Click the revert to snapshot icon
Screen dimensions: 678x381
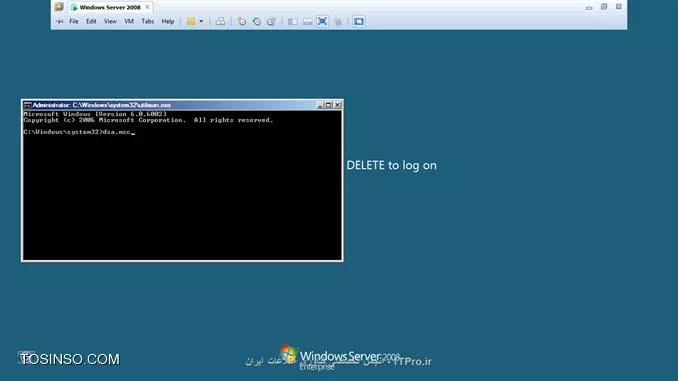coord(257,21)
